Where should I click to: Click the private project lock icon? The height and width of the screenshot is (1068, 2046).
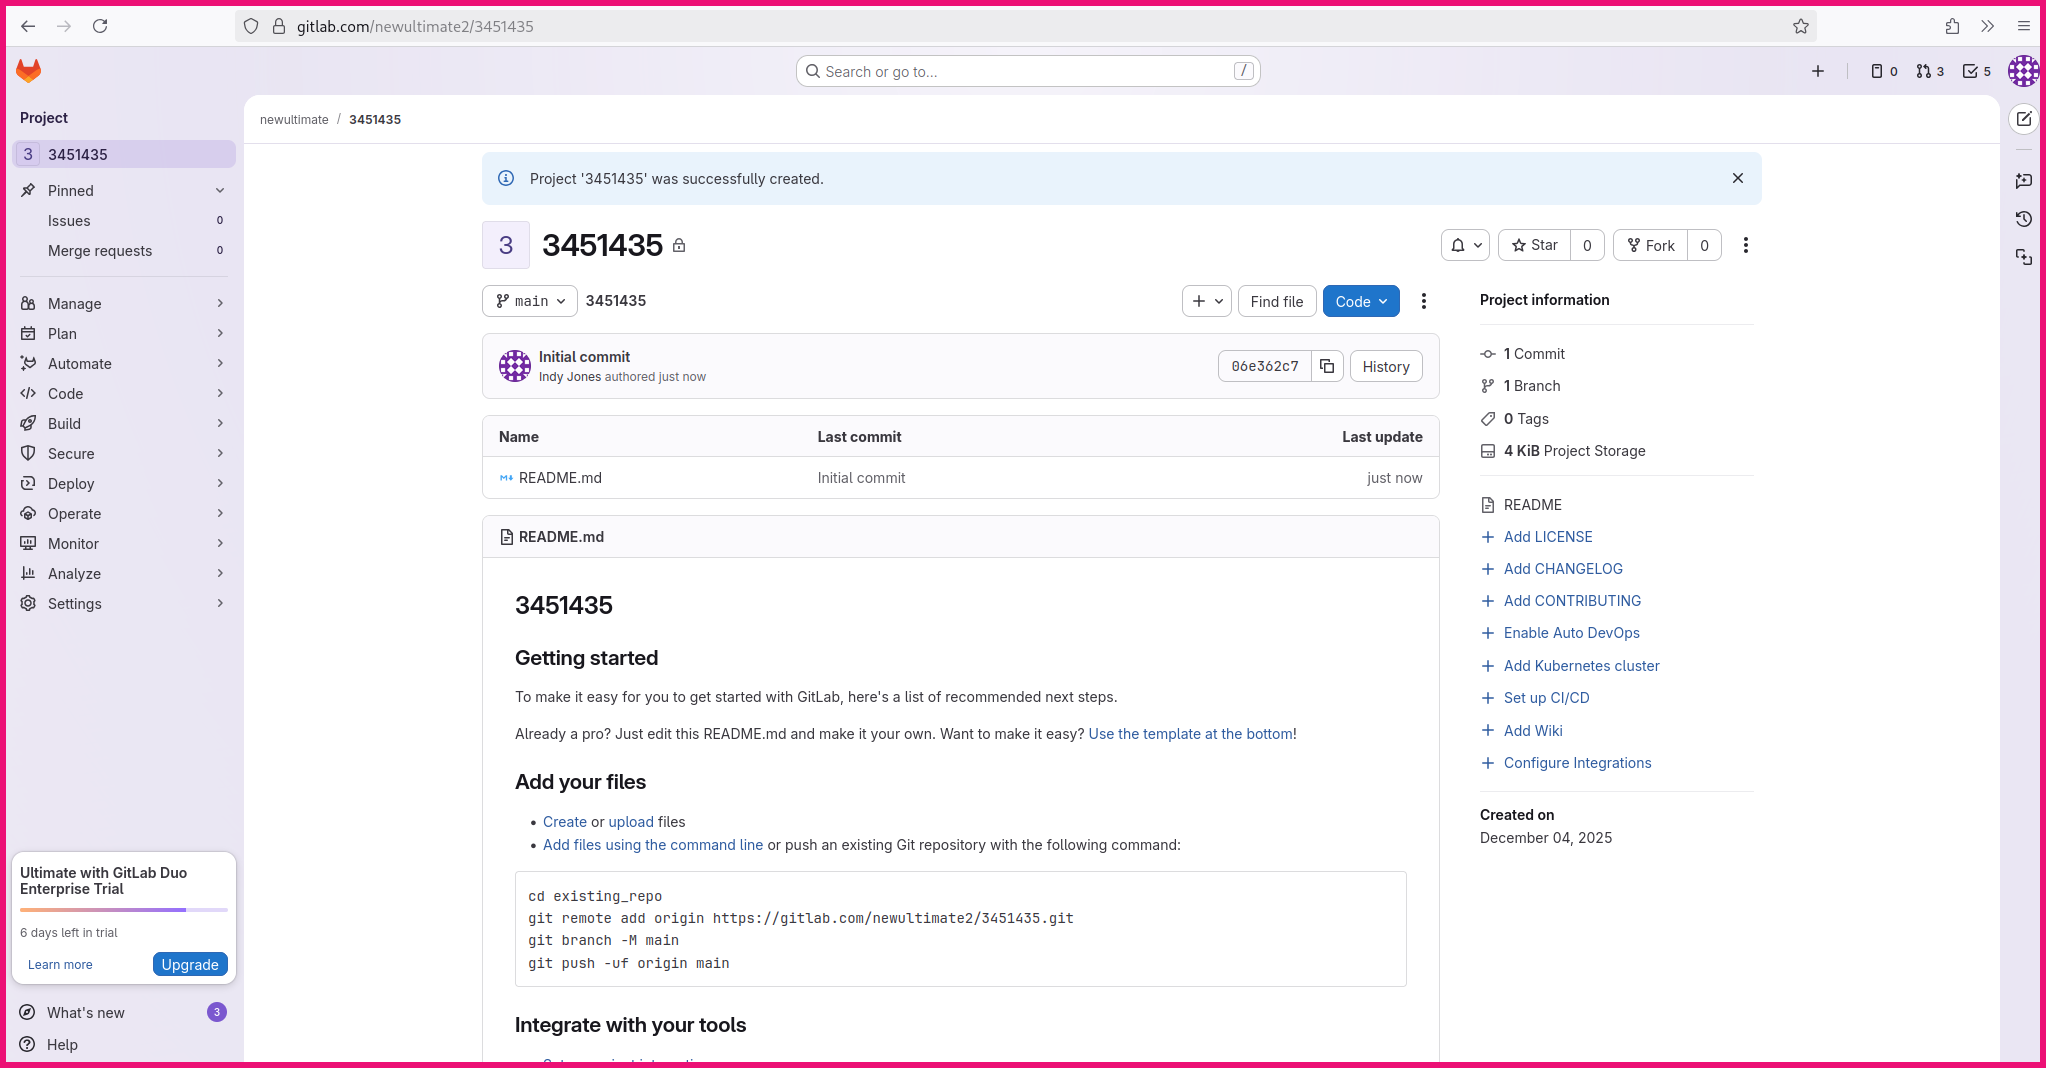pyautogui.click(x=679, y=246)
